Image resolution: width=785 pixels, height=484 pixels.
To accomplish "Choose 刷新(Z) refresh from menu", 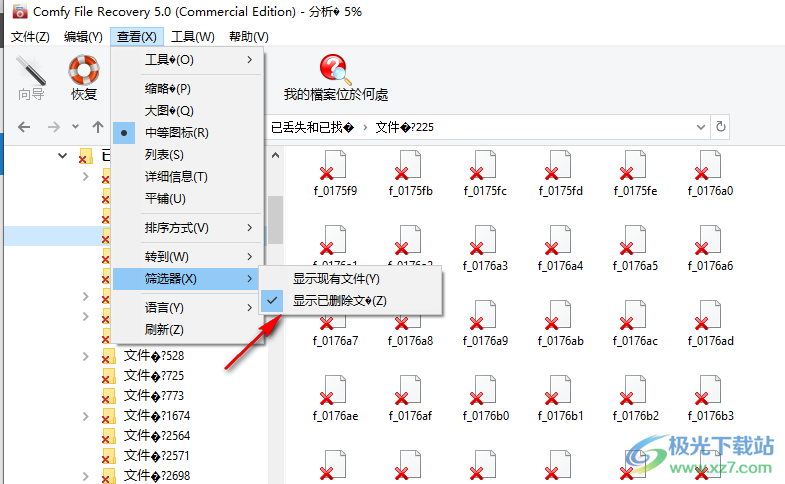I will (x=188, y=330).
